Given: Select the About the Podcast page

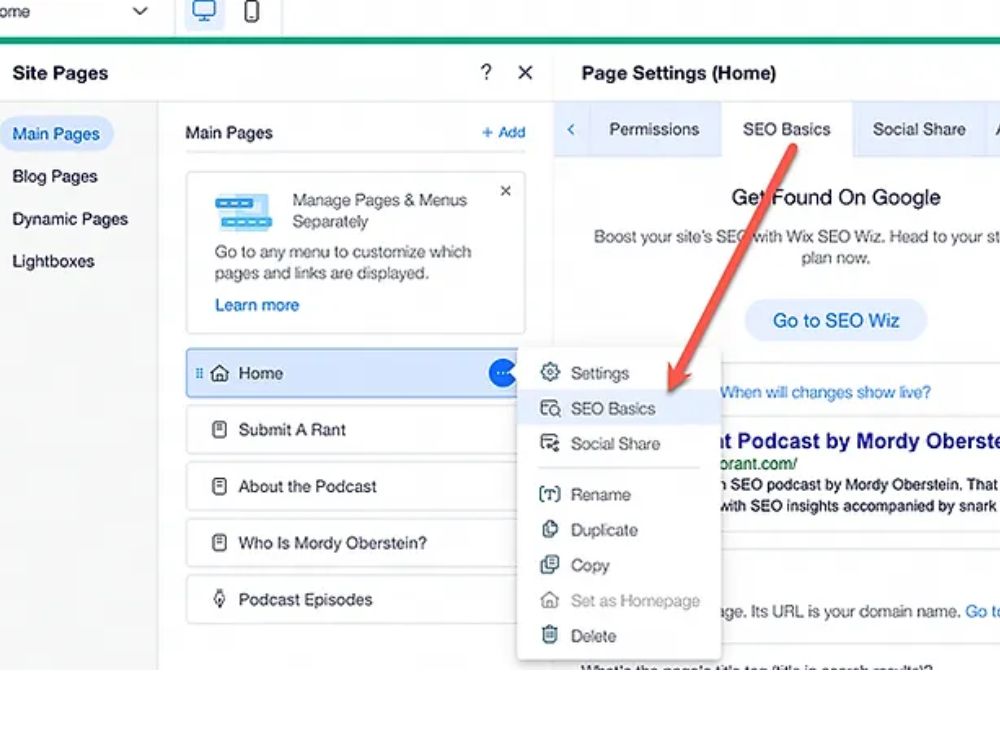Looking at the screenshot, I should pyautogui.click(x=352, y=487).
